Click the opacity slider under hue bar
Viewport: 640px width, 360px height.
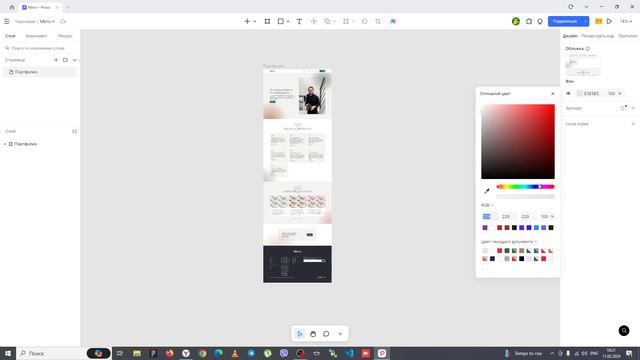coord(525,196)
